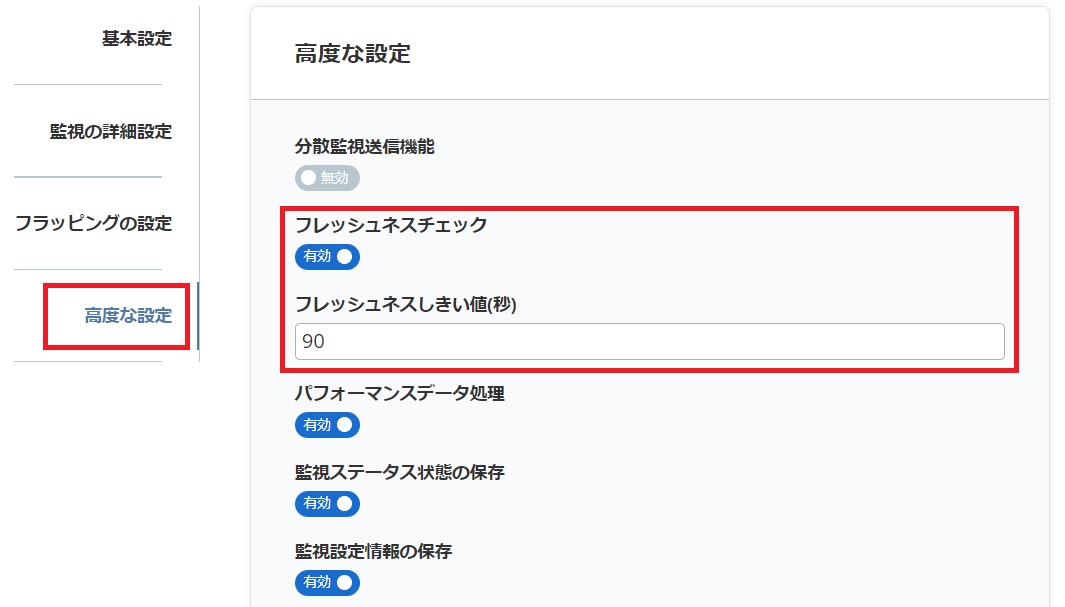Focus the フレッシュネスしきい値 input field
The width and height of the screenshot is (1065, 607).
pos(650,342)
